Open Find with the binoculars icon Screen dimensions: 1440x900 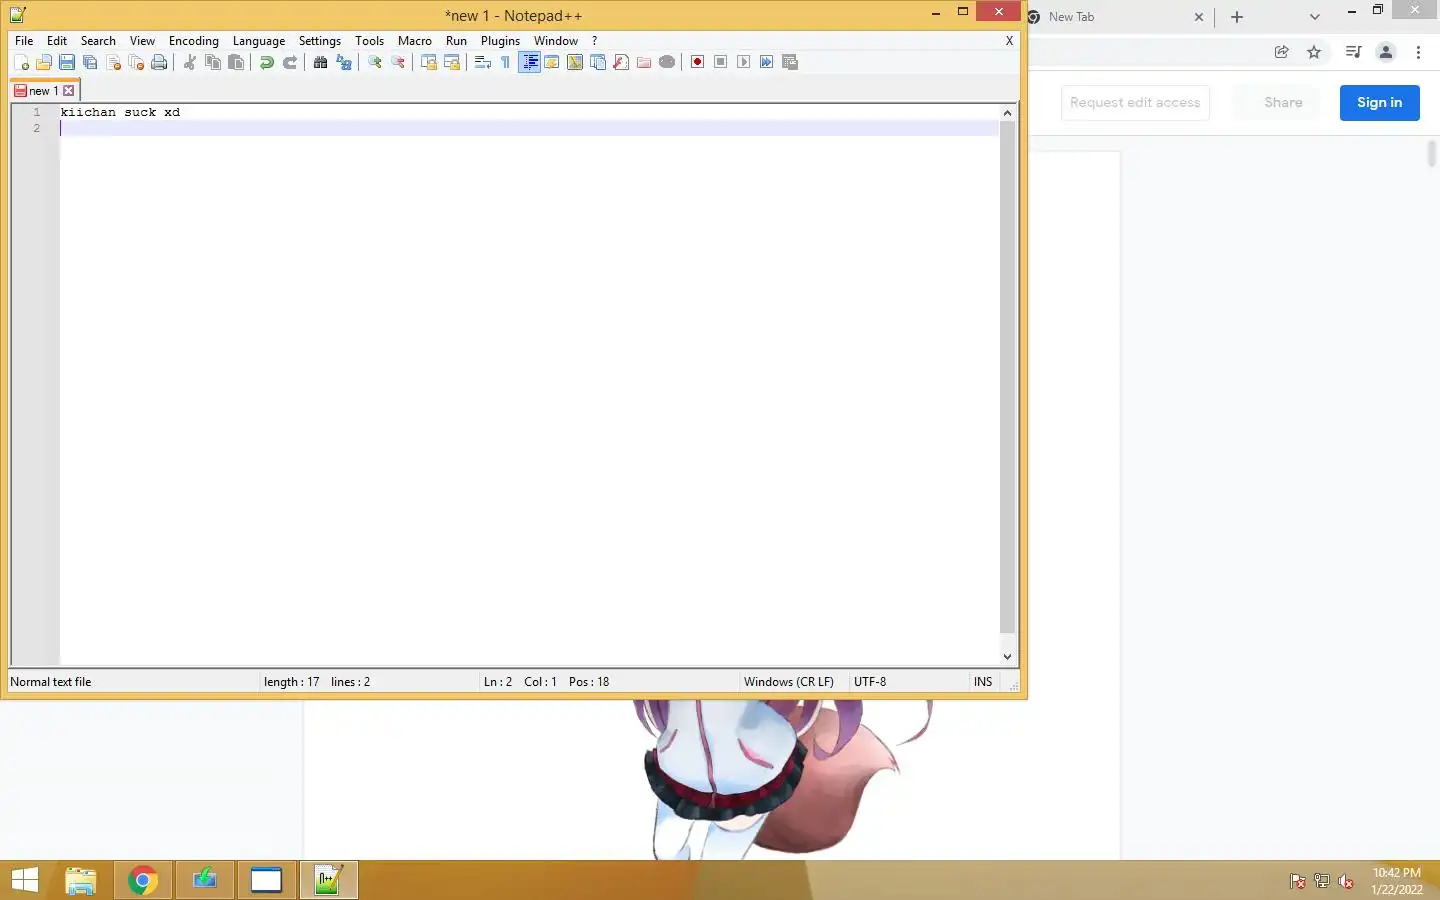click(x=321, y=62)
